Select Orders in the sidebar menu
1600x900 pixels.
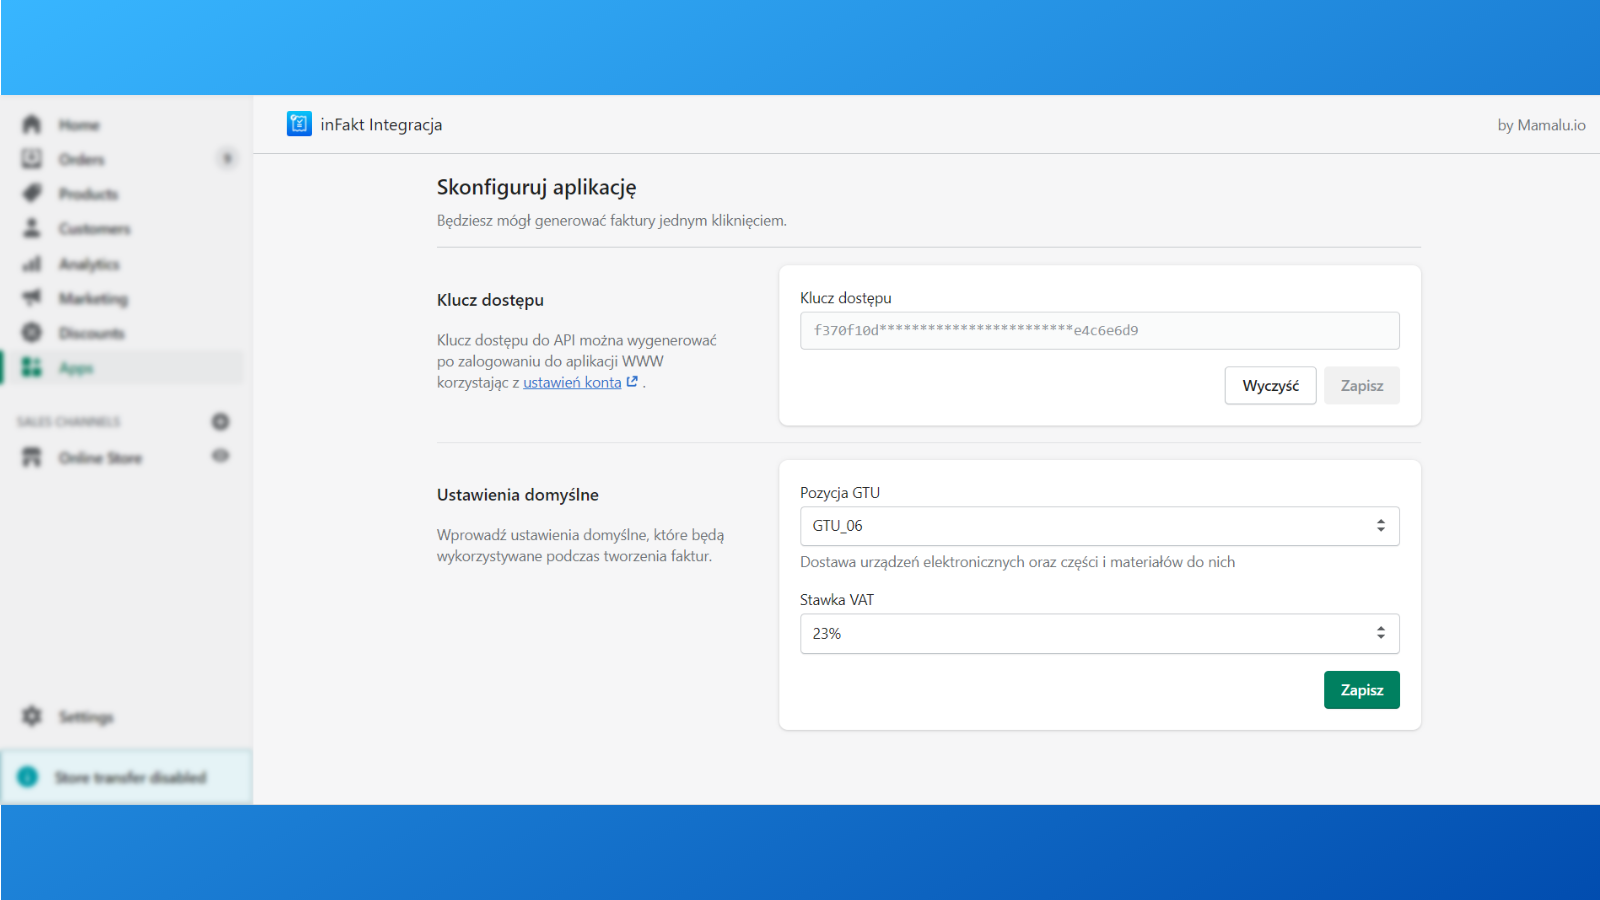81,160
